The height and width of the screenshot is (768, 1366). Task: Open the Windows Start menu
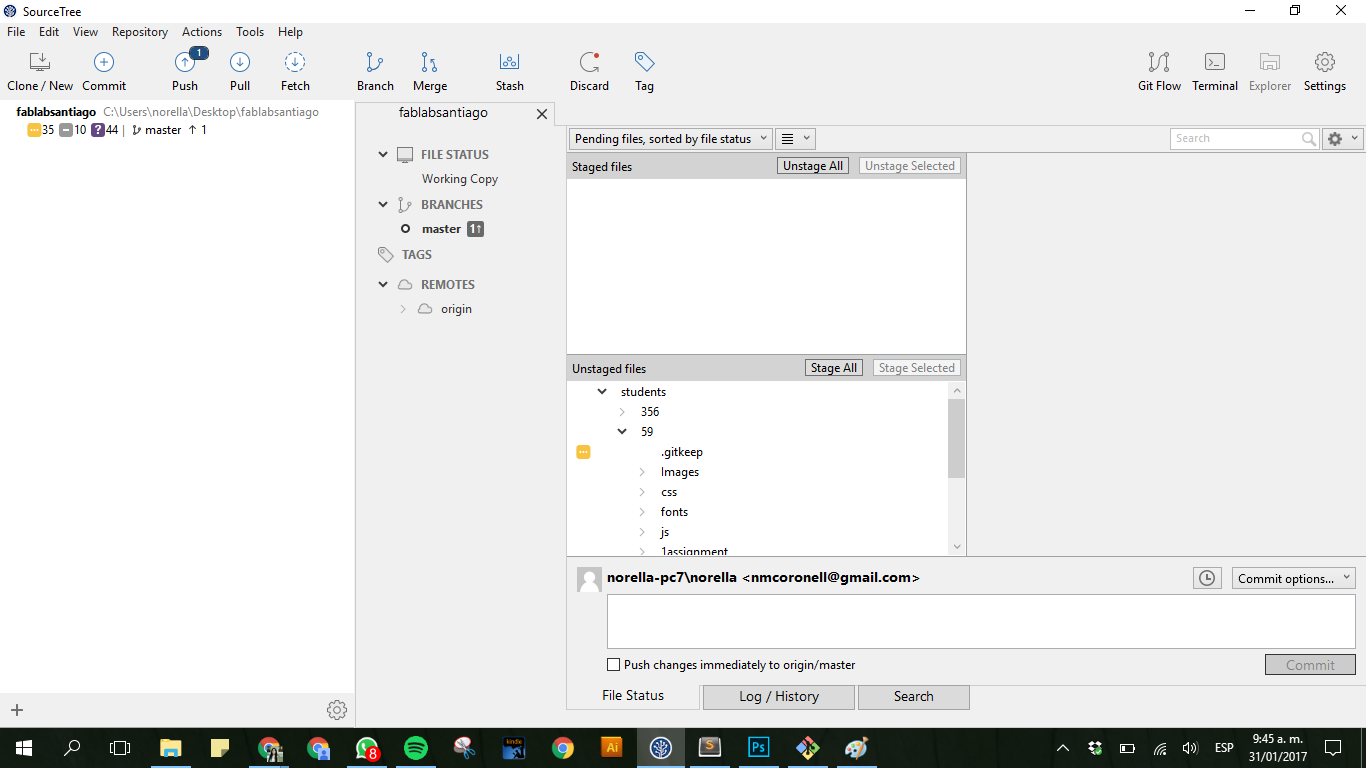pyautogui.click(x=24, y=747)
